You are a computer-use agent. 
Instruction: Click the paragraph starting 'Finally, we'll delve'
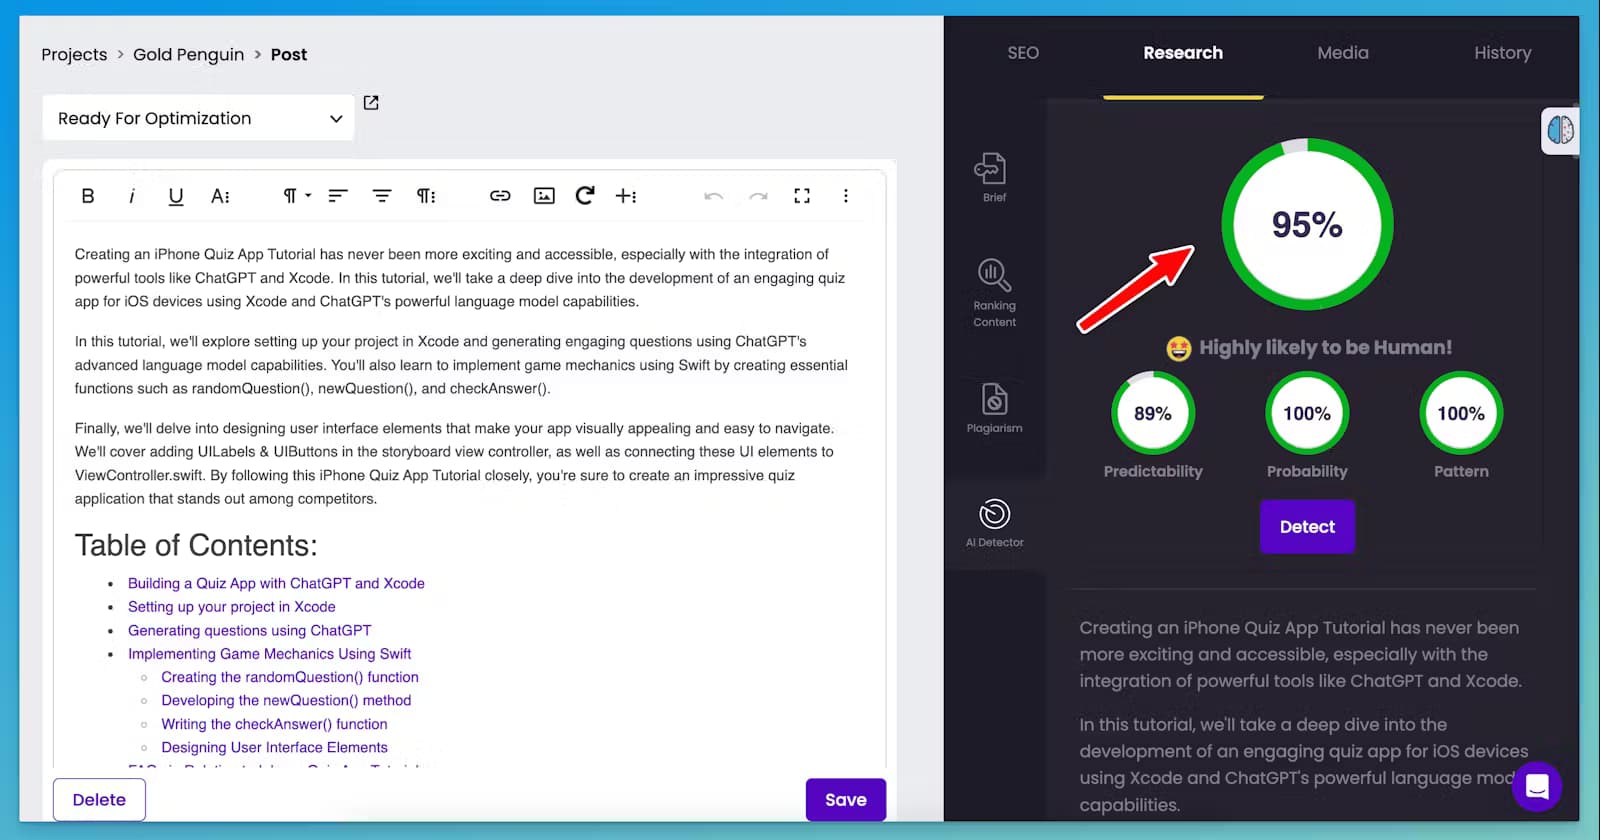455,463
